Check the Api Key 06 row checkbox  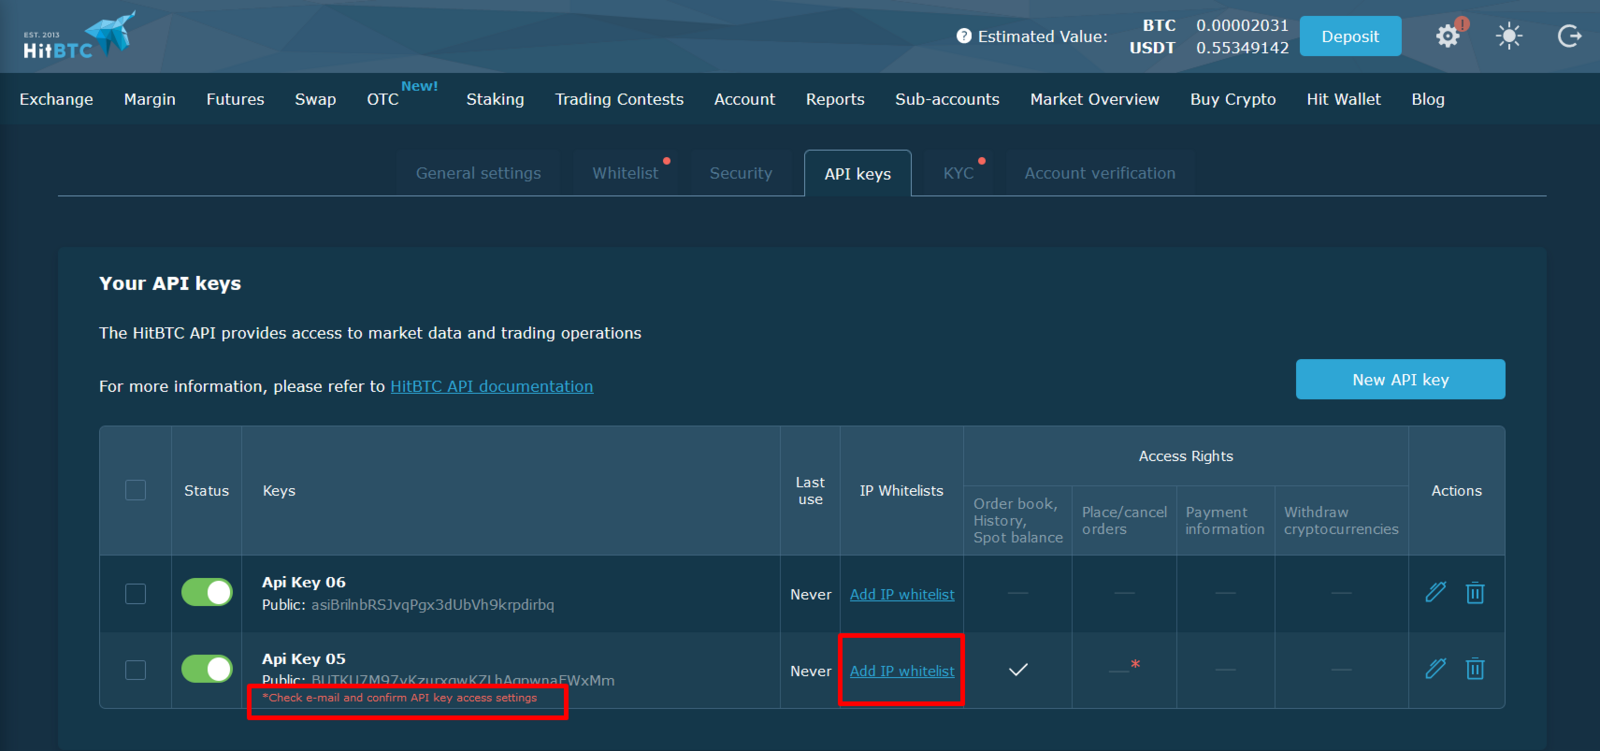(135, 593)
